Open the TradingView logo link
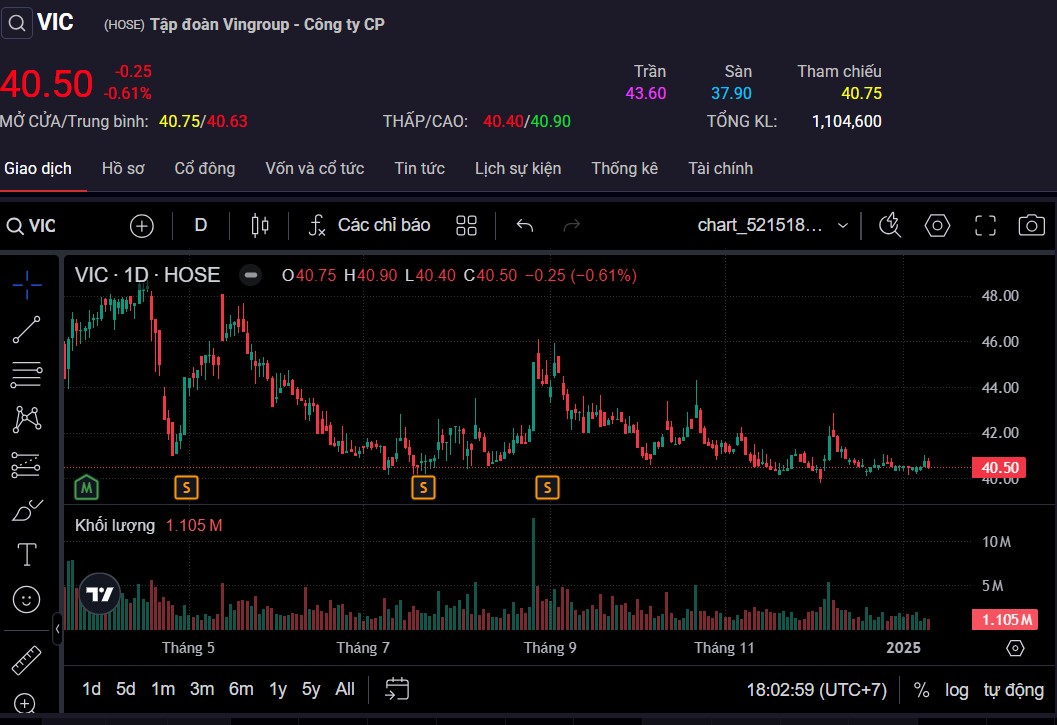 click(100, 594)
